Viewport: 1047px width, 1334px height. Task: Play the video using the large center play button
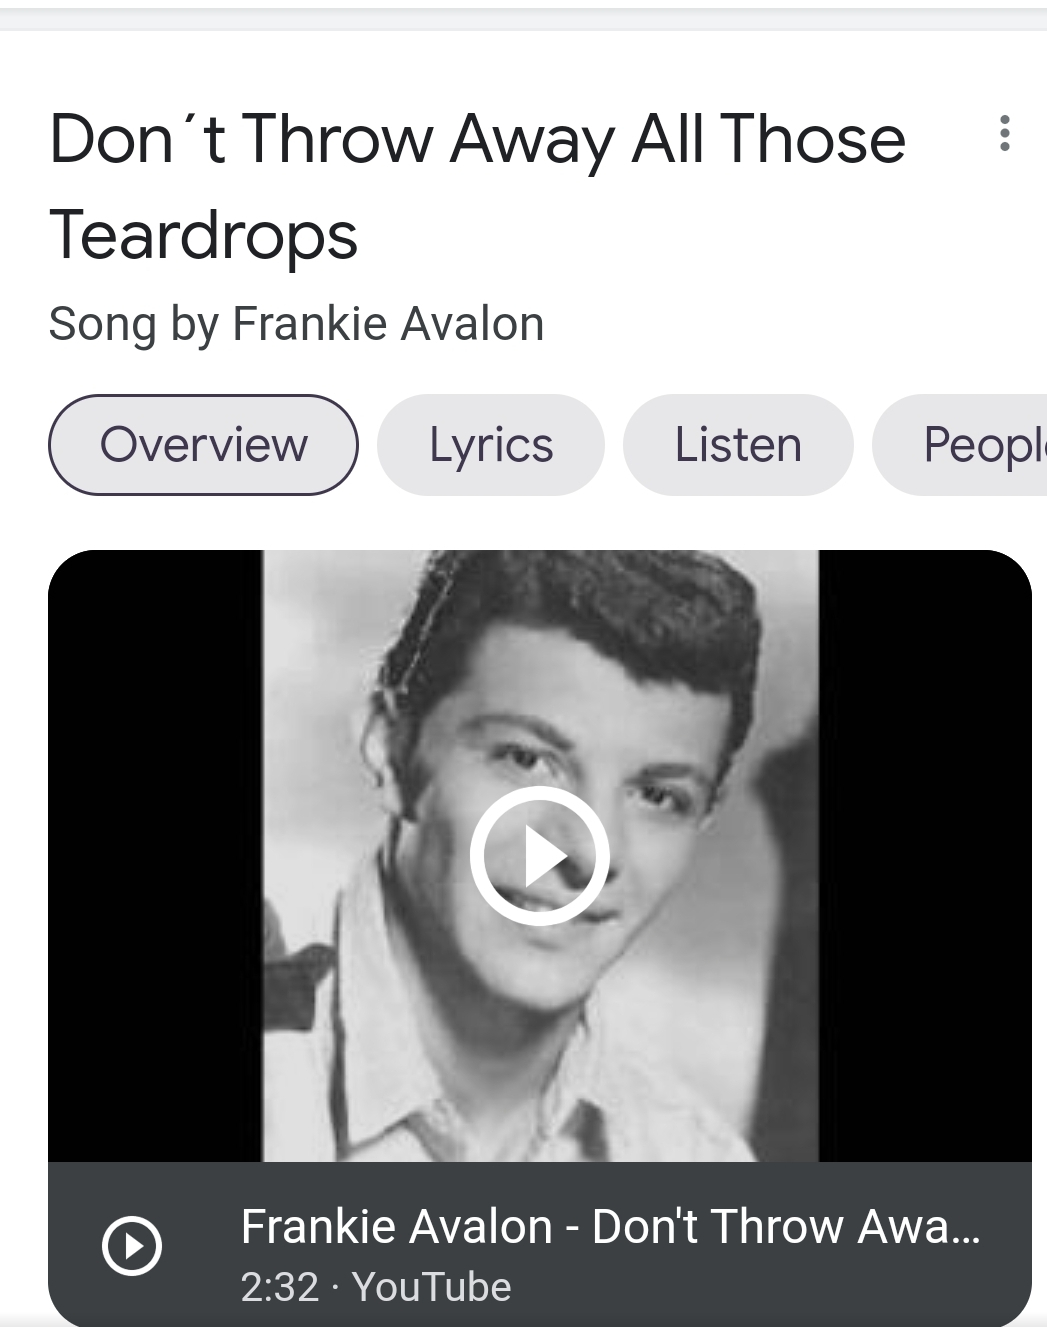tap(540, 856)
